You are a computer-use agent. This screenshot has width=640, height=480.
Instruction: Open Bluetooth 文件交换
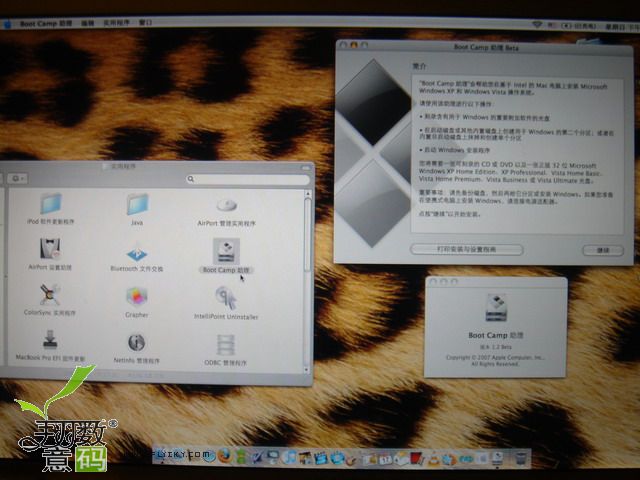pyautogui.click(x=137, y=252)
